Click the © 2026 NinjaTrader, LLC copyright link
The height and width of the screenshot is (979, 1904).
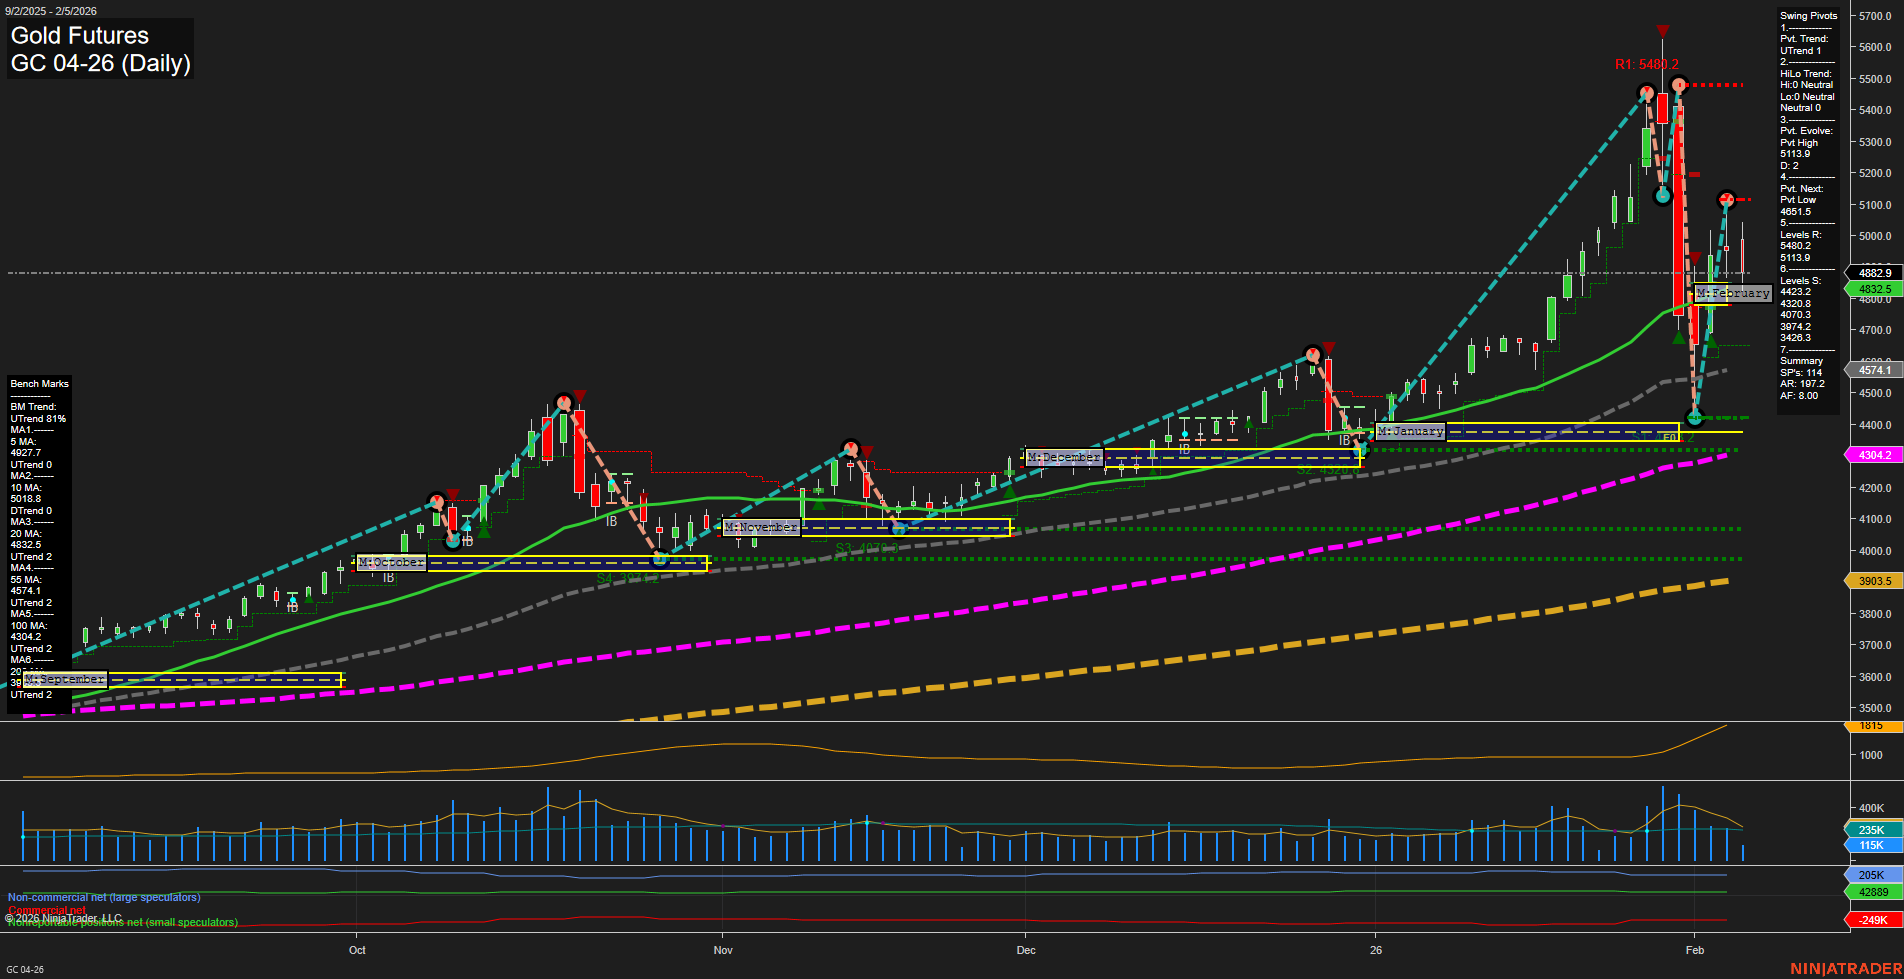click(64, 918)
